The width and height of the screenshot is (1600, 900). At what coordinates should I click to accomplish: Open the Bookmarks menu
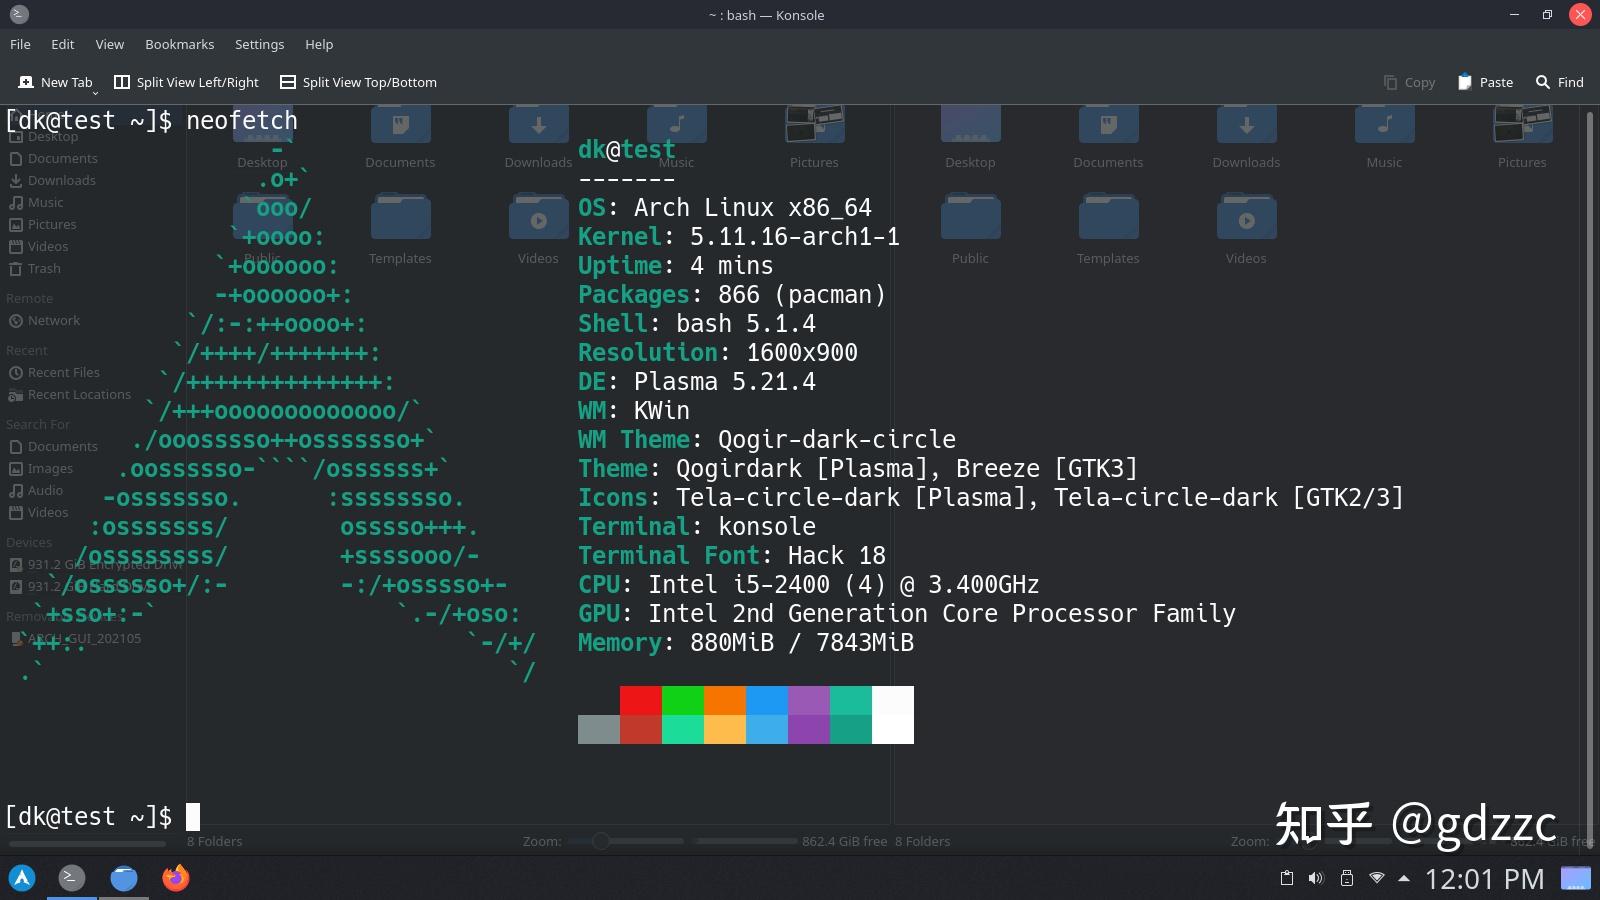[x=179, y=44]
